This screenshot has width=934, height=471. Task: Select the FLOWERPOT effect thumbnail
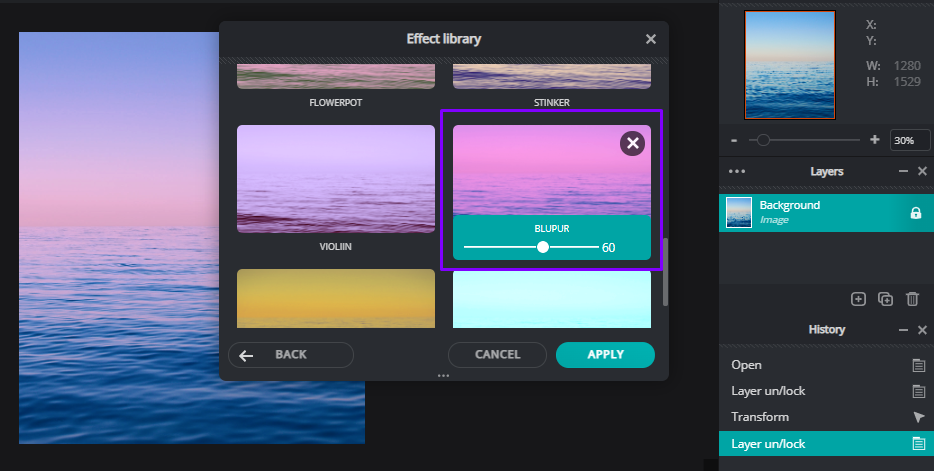(x=336, y=77)
